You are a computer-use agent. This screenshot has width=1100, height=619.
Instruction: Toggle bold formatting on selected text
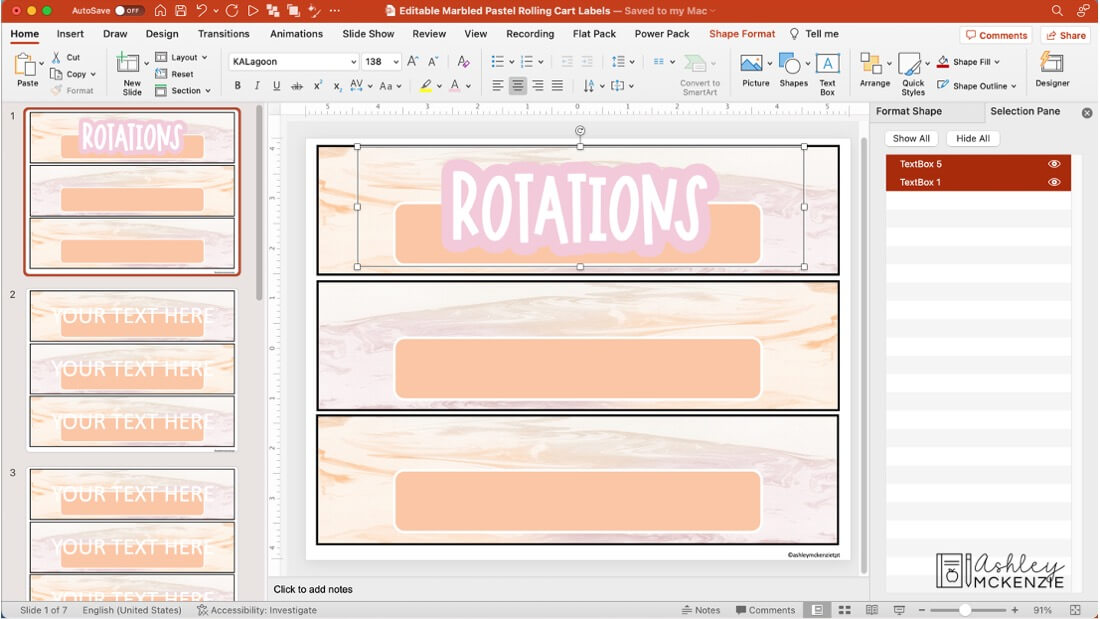[237, 85]
